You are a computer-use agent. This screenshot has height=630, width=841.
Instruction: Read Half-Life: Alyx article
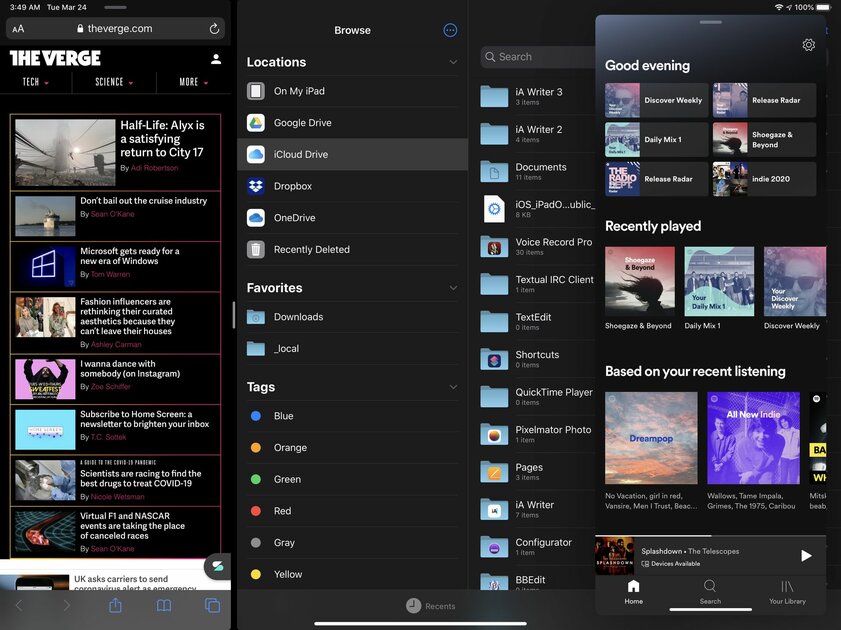coord(115,152)
